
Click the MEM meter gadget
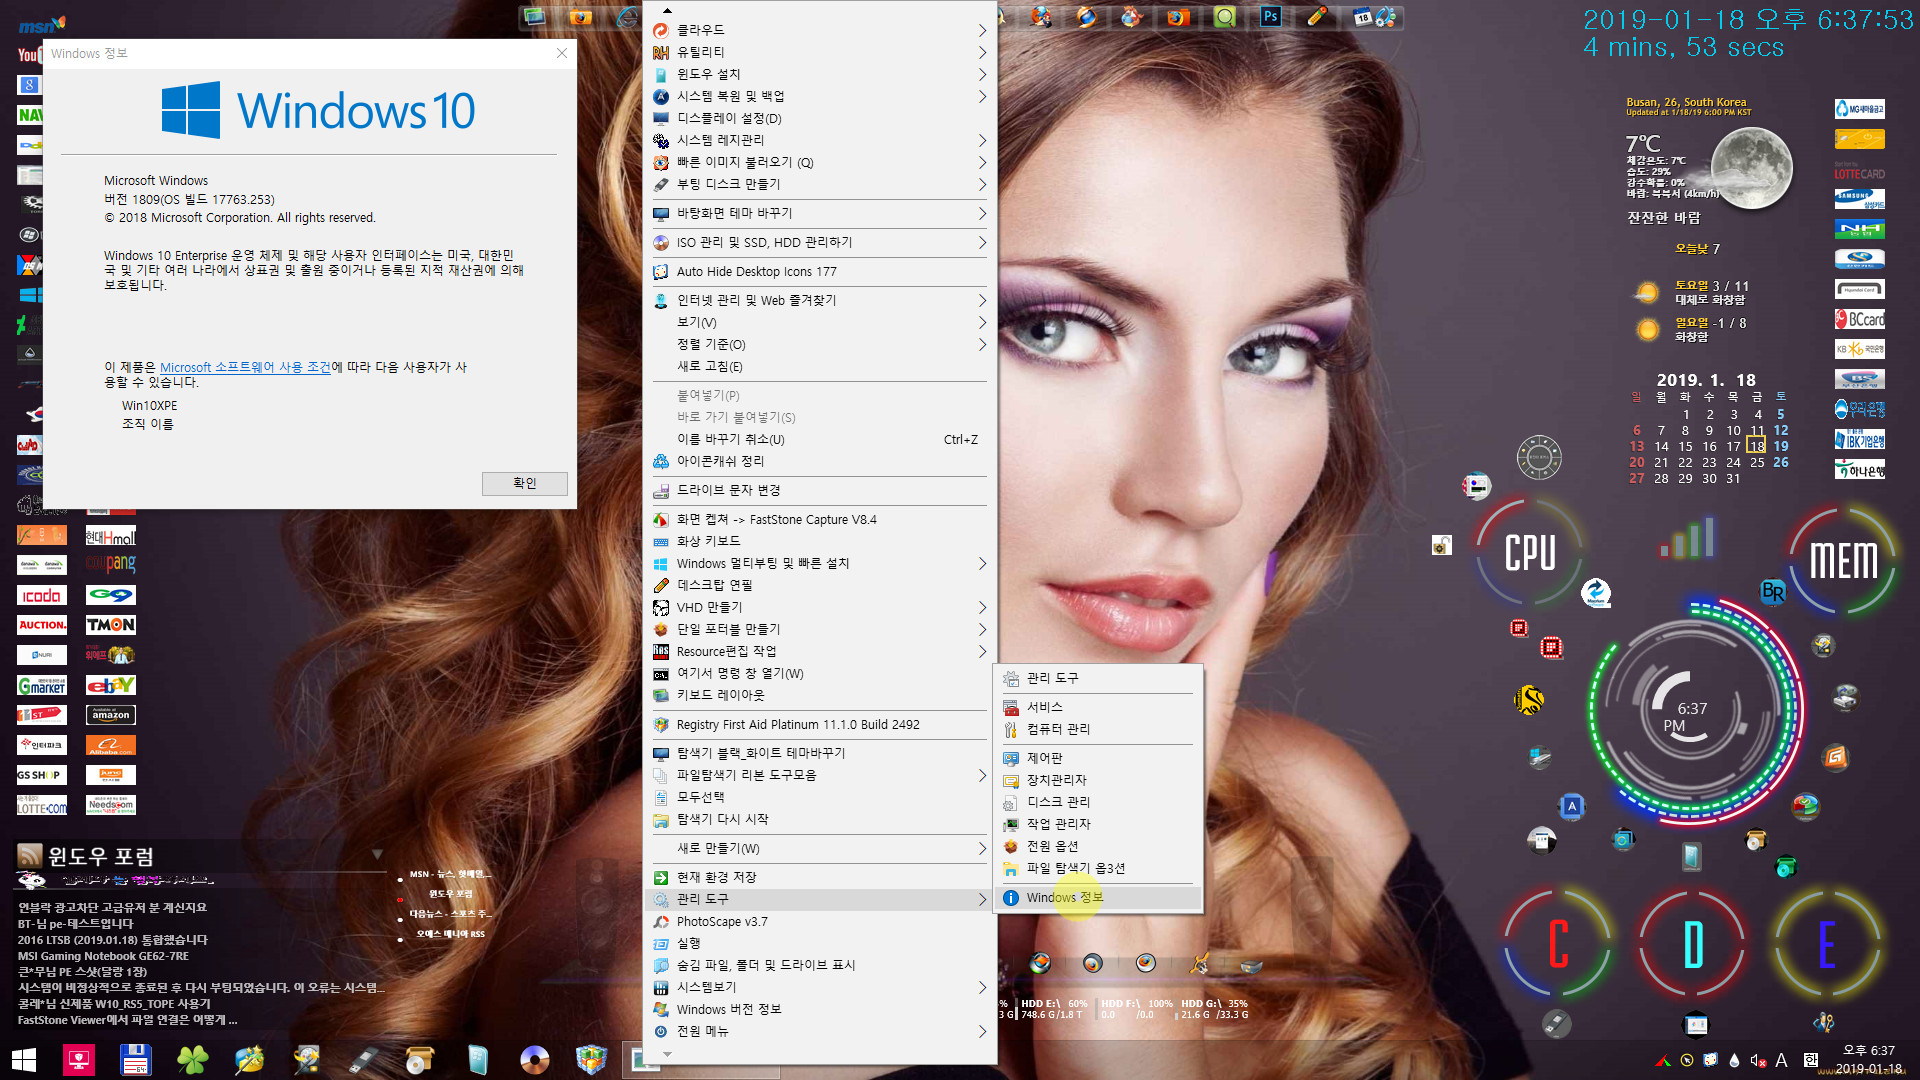[x=1844, y=560]
